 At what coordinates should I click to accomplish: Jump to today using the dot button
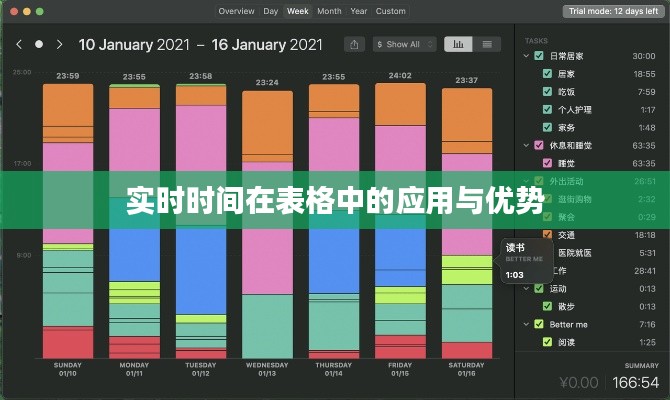[39, 44]
